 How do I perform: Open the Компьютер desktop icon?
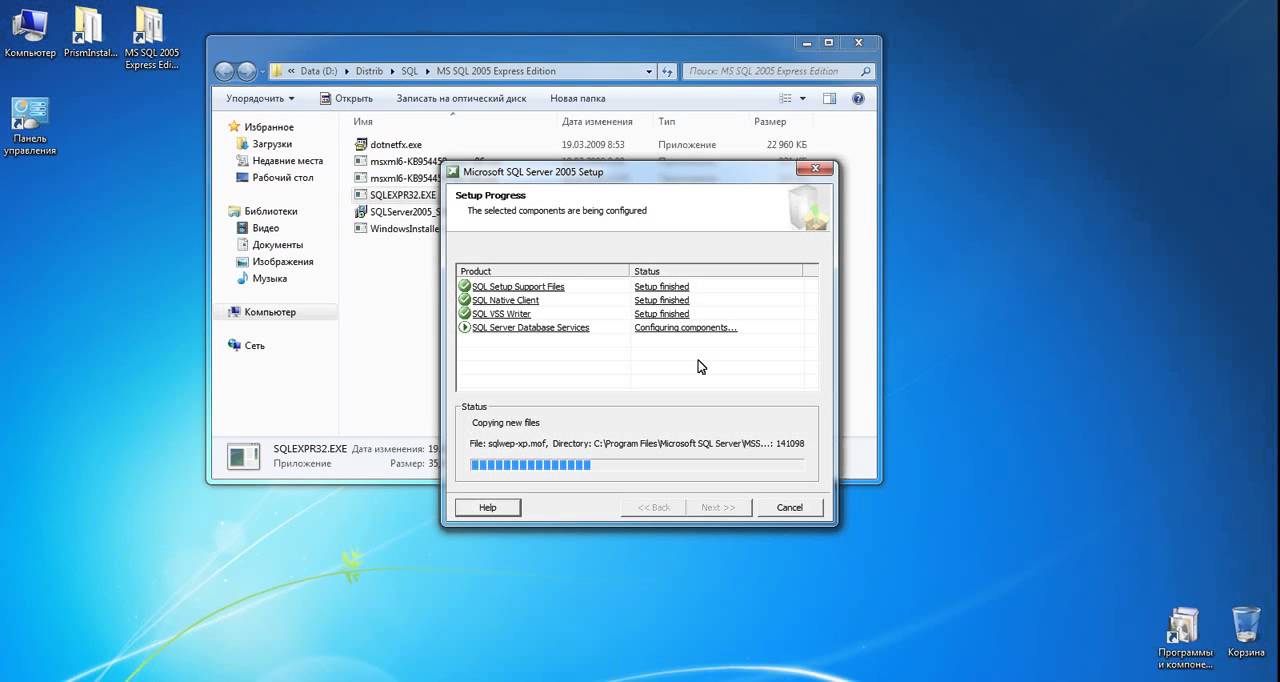(x=30, y=34)
